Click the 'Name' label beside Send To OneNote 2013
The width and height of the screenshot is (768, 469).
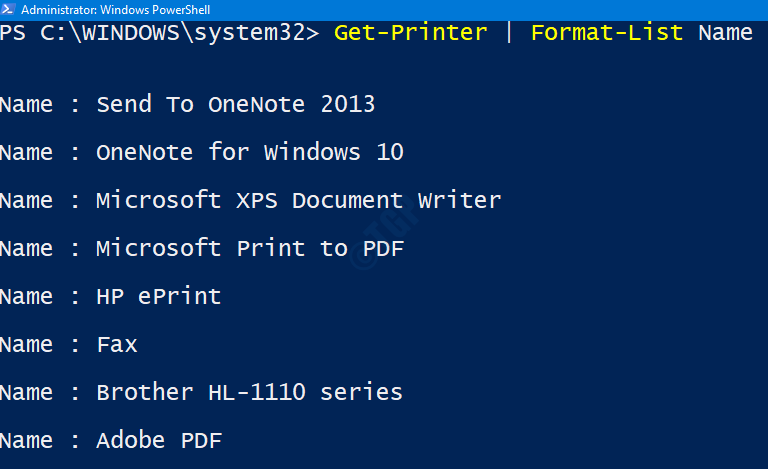(x=26, y=104)
